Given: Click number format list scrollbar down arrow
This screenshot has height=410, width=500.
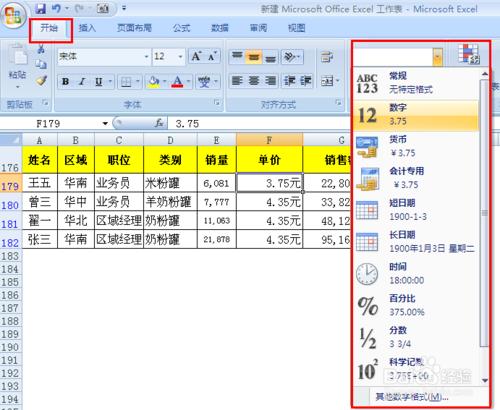Looking at the screenshot, I should coord(485,380).
